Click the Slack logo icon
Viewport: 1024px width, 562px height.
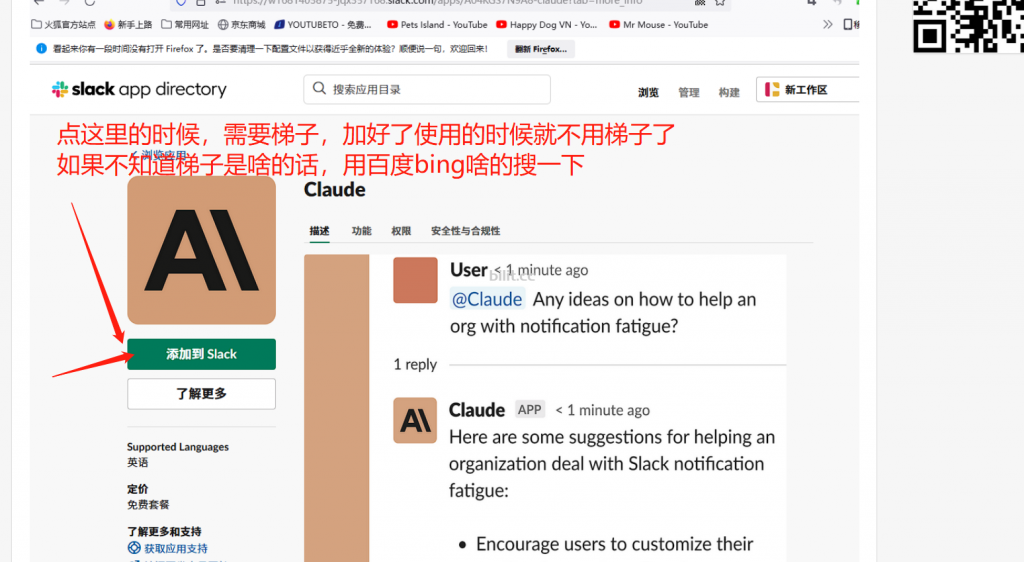[x=60, y=89]
